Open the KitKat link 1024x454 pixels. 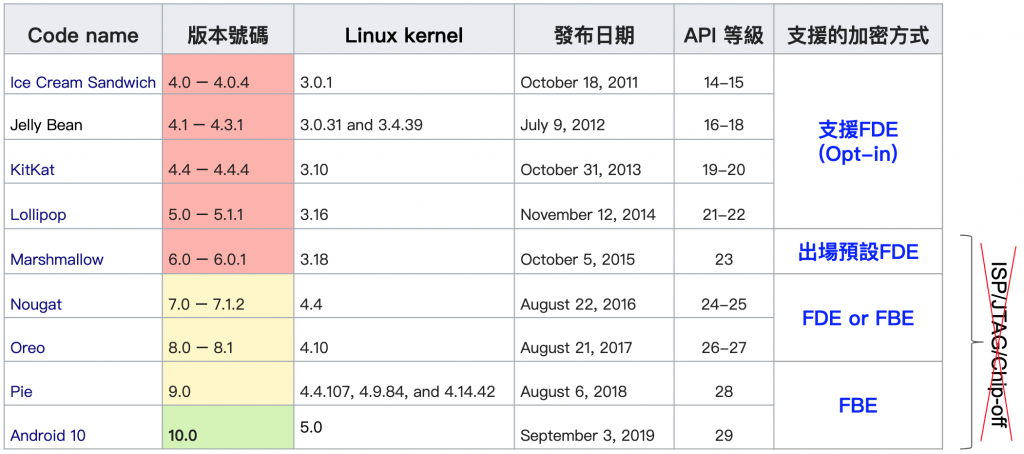tap(33, 170)
